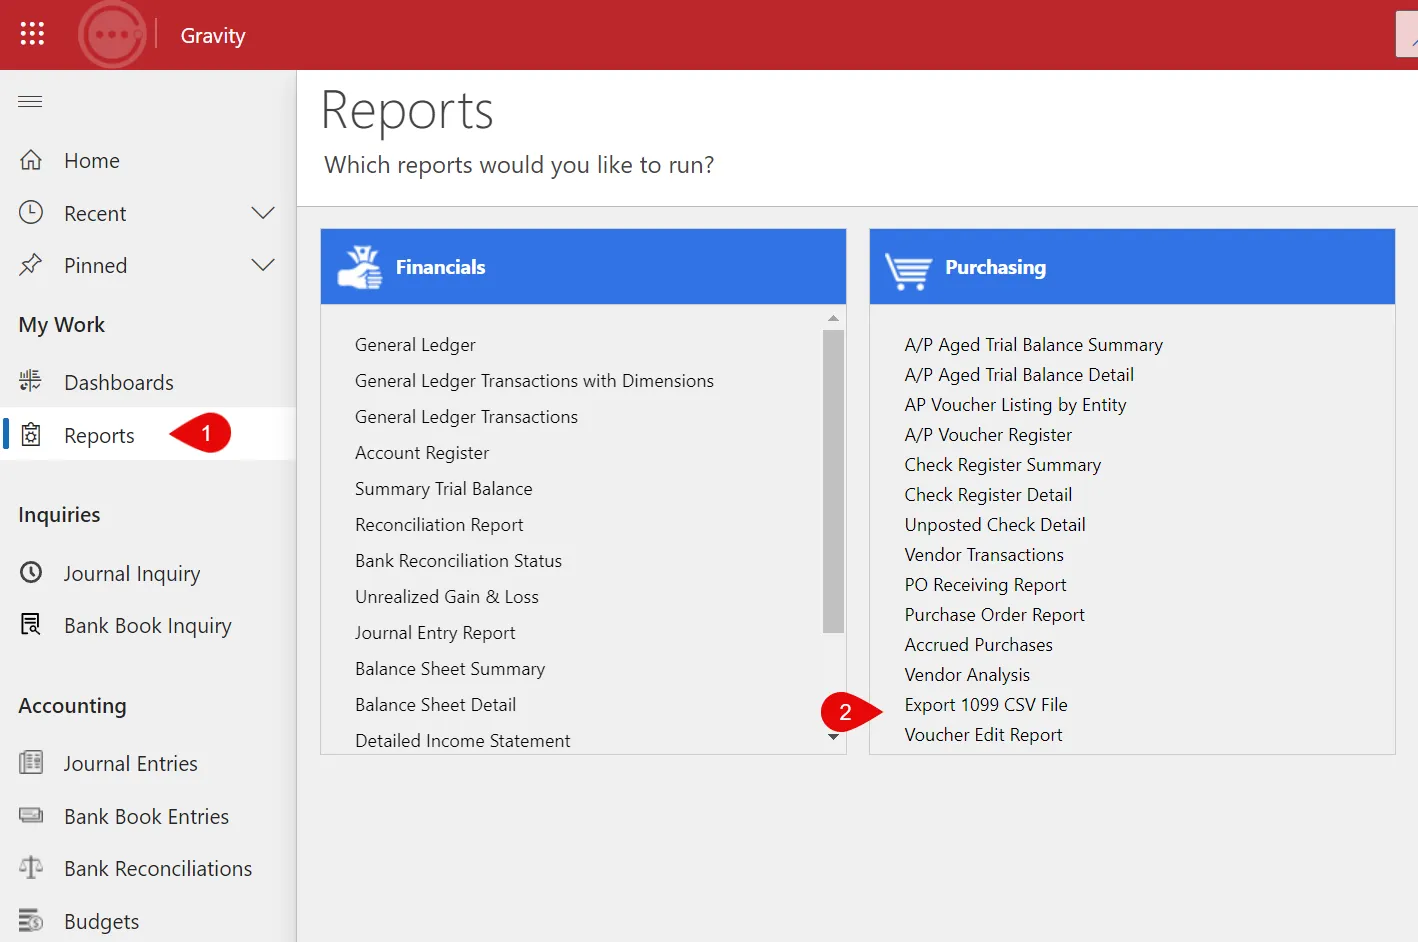This screenshot has width=1418, height=942.
Task: Open Account Register report
Action: [422, 453]
